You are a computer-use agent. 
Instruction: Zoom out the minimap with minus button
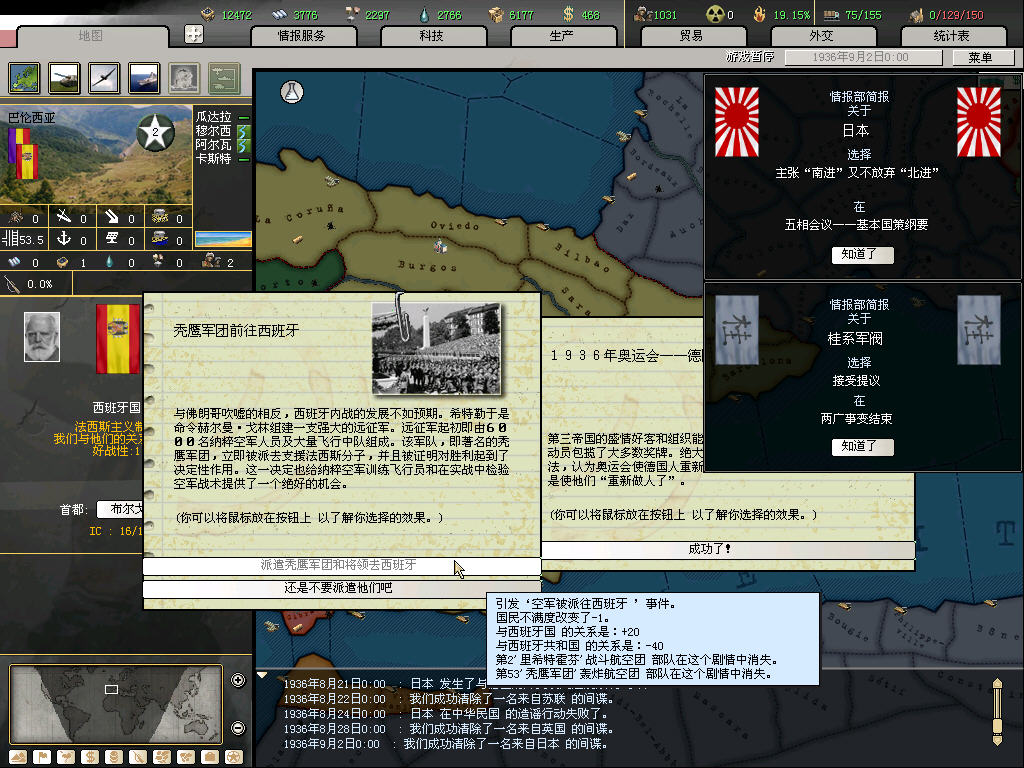click(238, 728)
